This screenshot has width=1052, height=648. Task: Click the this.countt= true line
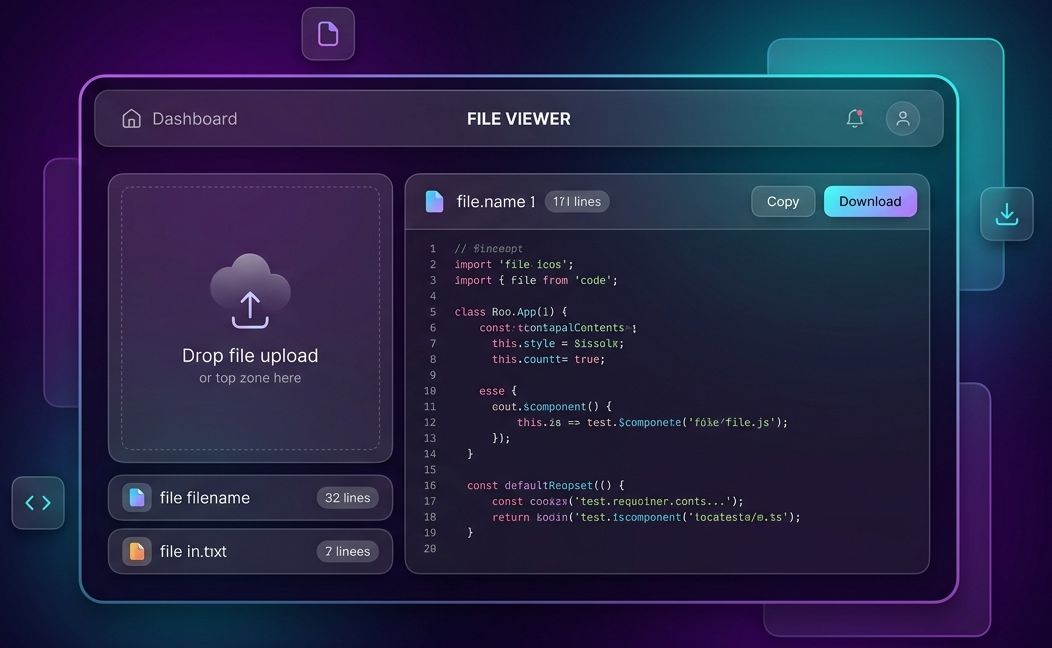[548, 360]
